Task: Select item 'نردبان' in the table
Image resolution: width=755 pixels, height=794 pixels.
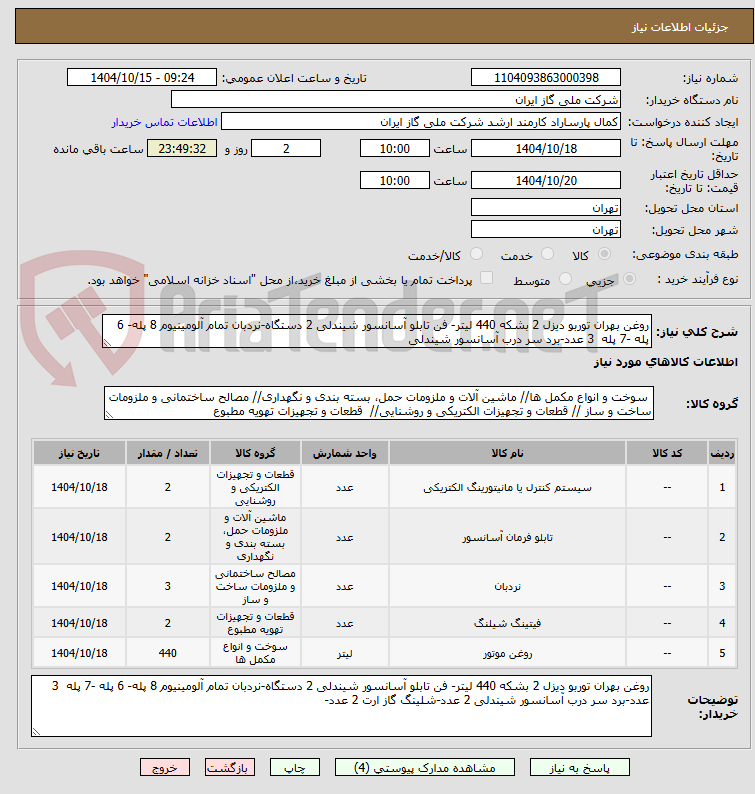Action: click(x=507, y=586)
